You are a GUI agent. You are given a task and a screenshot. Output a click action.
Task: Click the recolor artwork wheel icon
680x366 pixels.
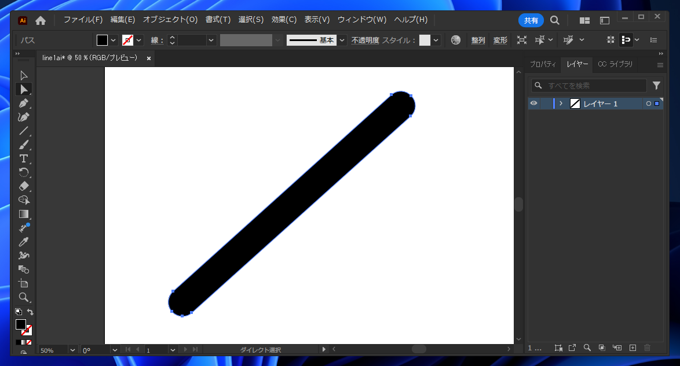tap(455, 40)
